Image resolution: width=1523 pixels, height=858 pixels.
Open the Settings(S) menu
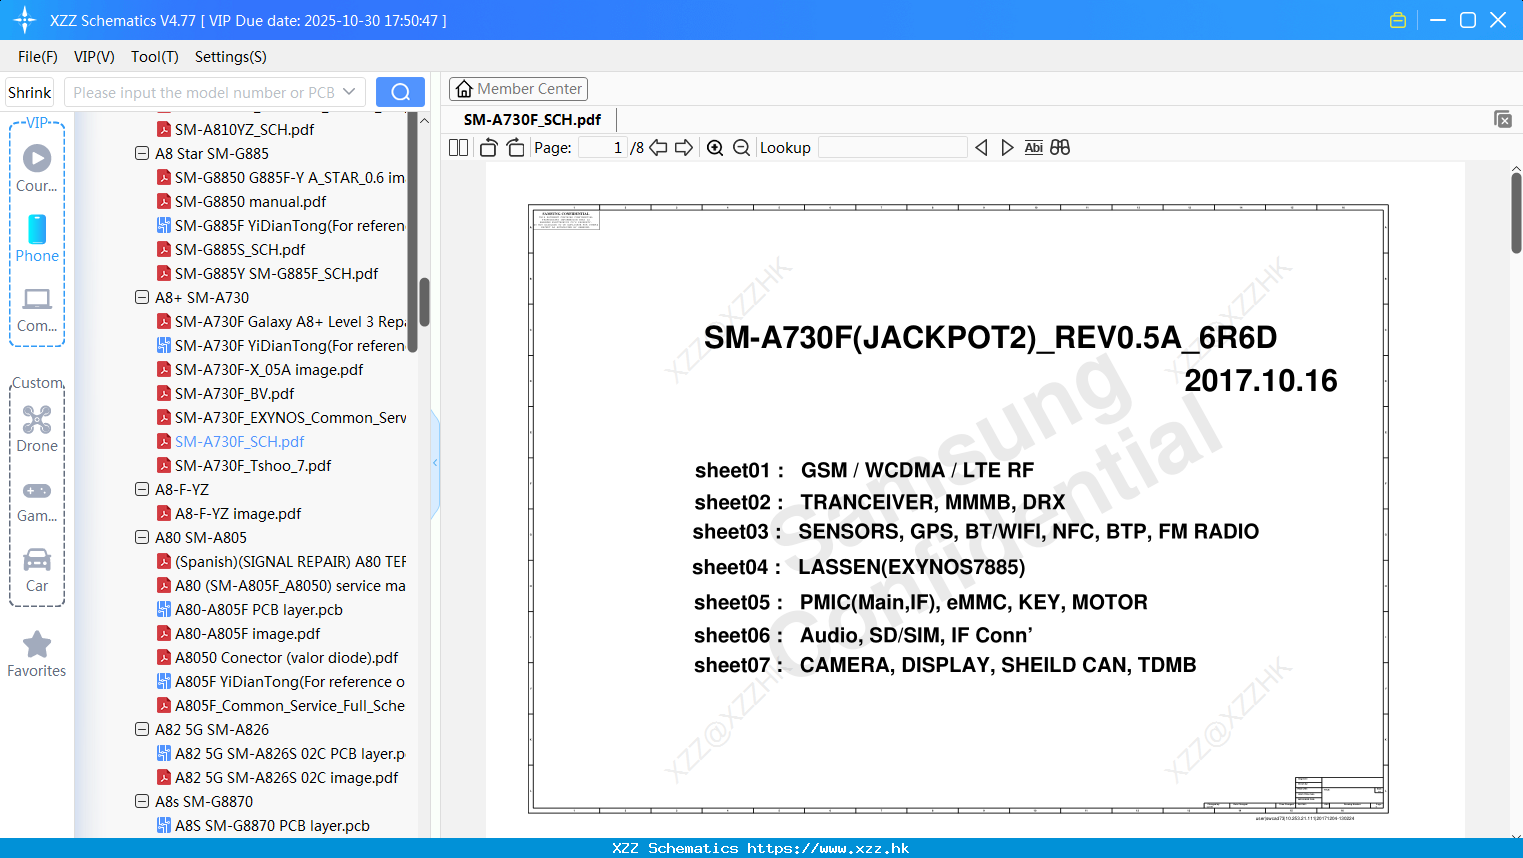coord(231,57)
